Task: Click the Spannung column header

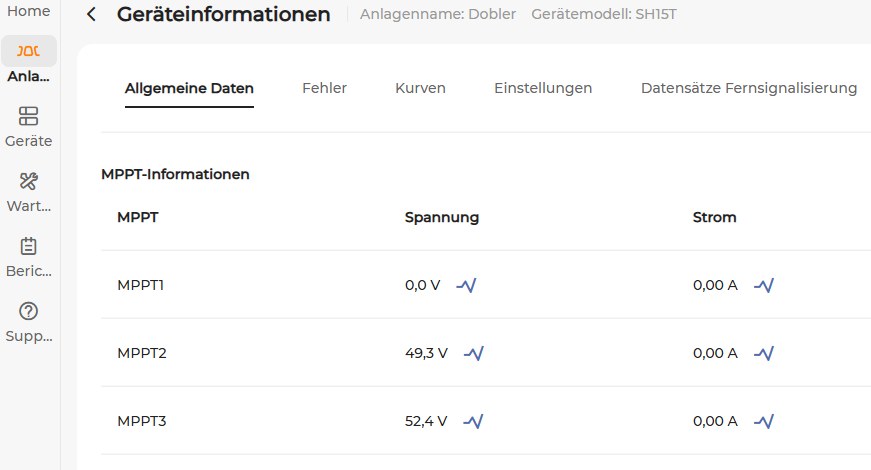Action: coord(442,217)
